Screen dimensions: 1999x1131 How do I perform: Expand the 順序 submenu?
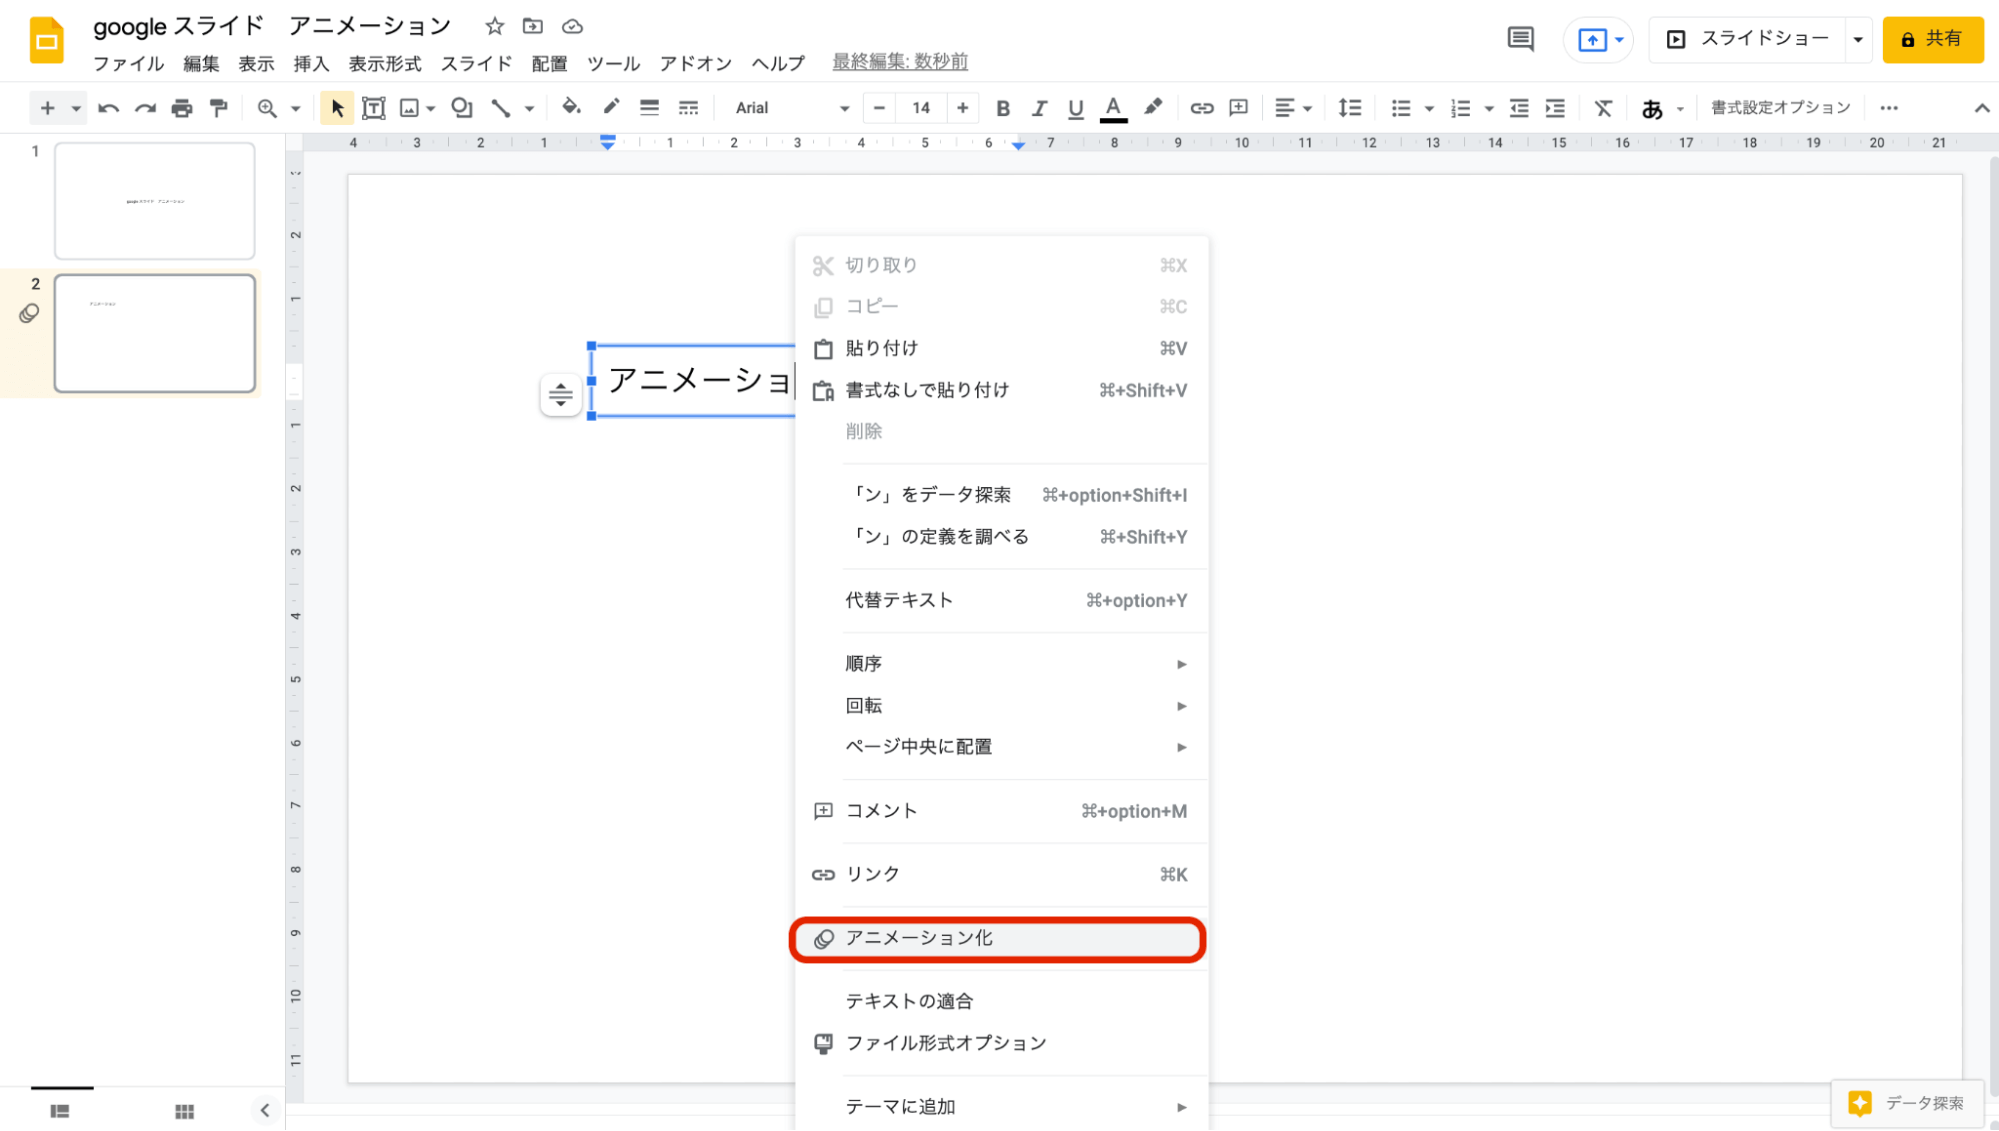(1001, 663)
